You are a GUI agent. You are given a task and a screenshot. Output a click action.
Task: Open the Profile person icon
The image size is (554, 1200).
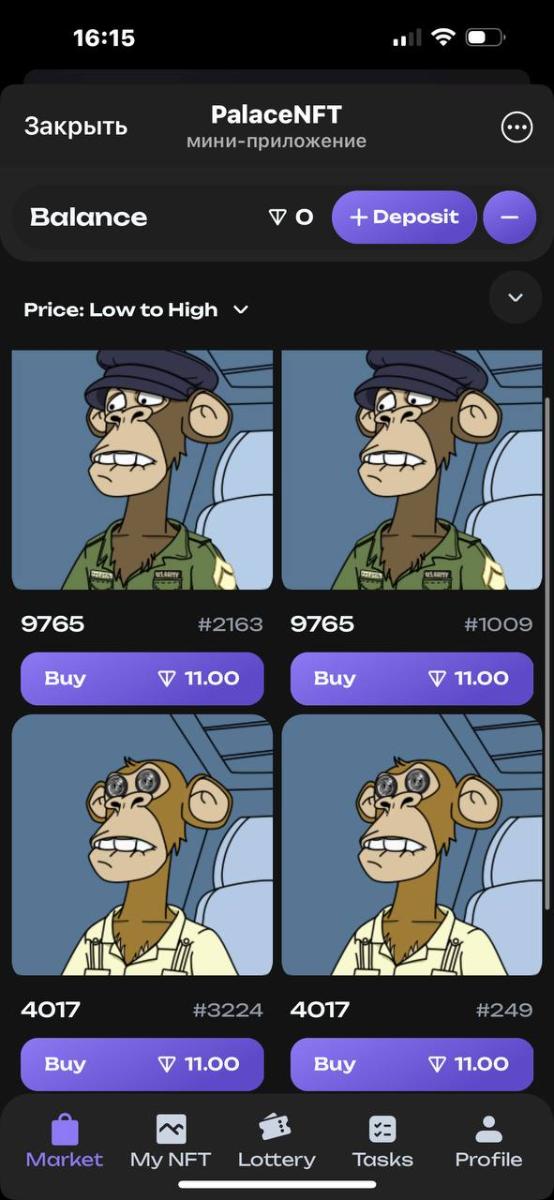pyautogui.click(x=488, y=1129)
